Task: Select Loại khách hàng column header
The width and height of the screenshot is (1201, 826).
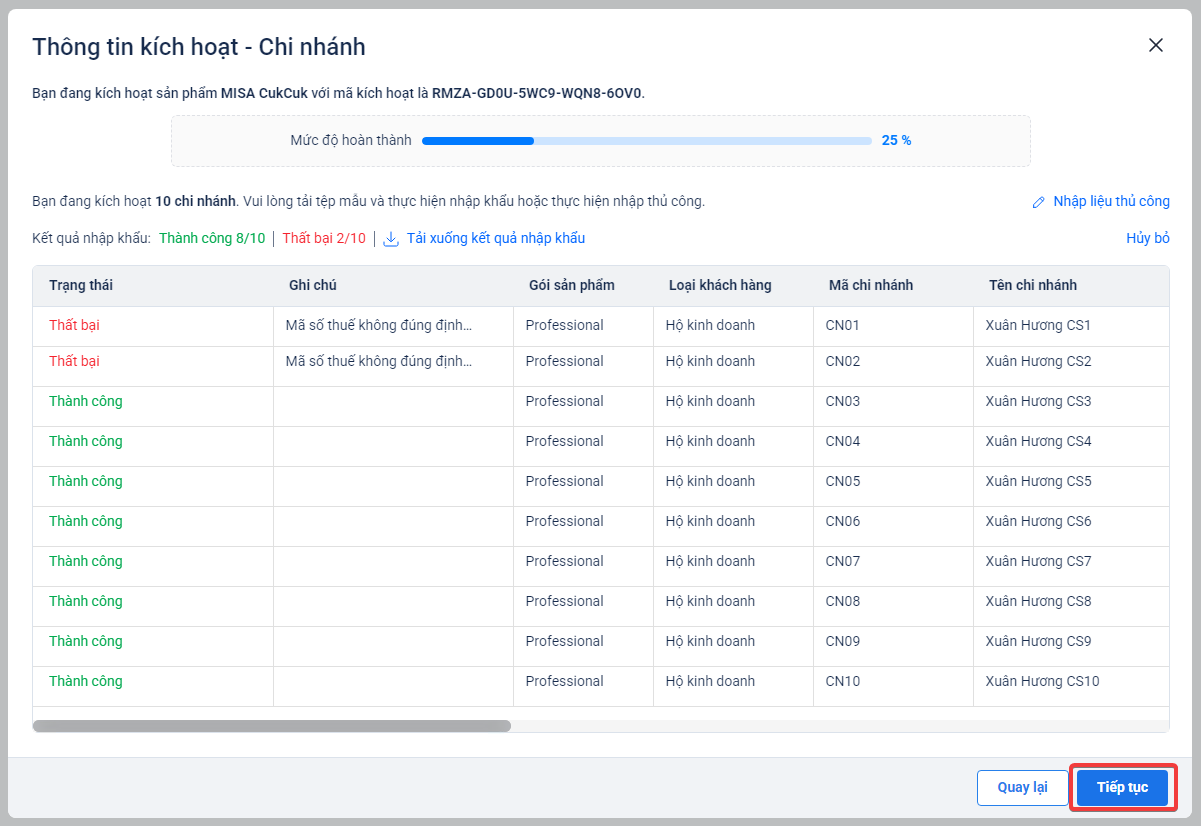Action: tap(720, 285)
